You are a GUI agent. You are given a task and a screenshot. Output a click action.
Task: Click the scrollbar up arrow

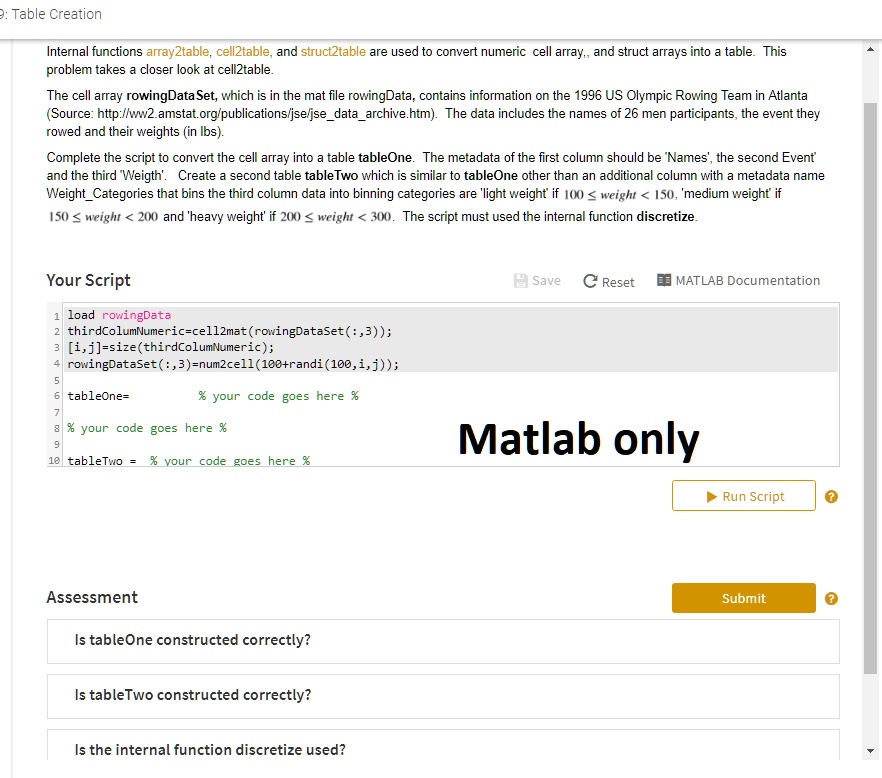coord(870,50)
